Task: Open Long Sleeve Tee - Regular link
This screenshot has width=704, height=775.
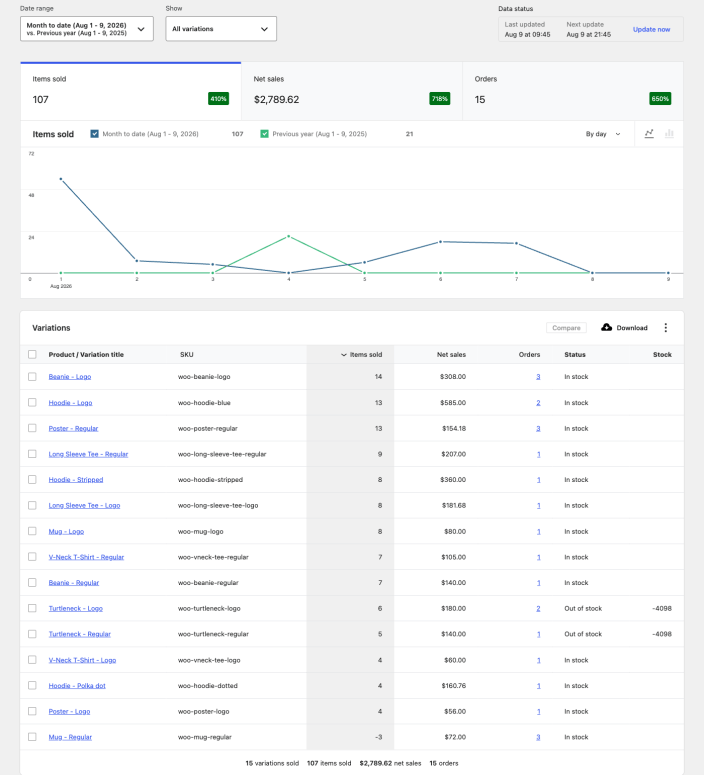Action: coord(88,454)
